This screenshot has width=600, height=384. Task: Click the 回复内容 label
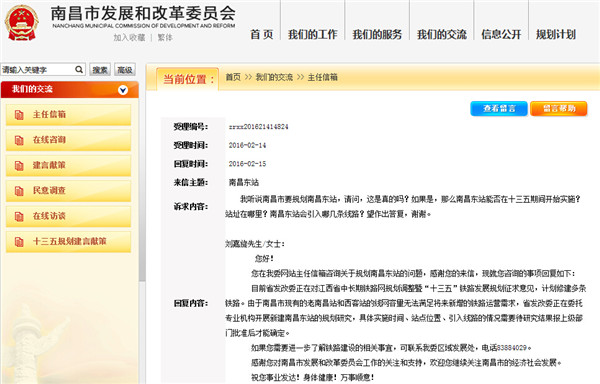click(191, 303)
